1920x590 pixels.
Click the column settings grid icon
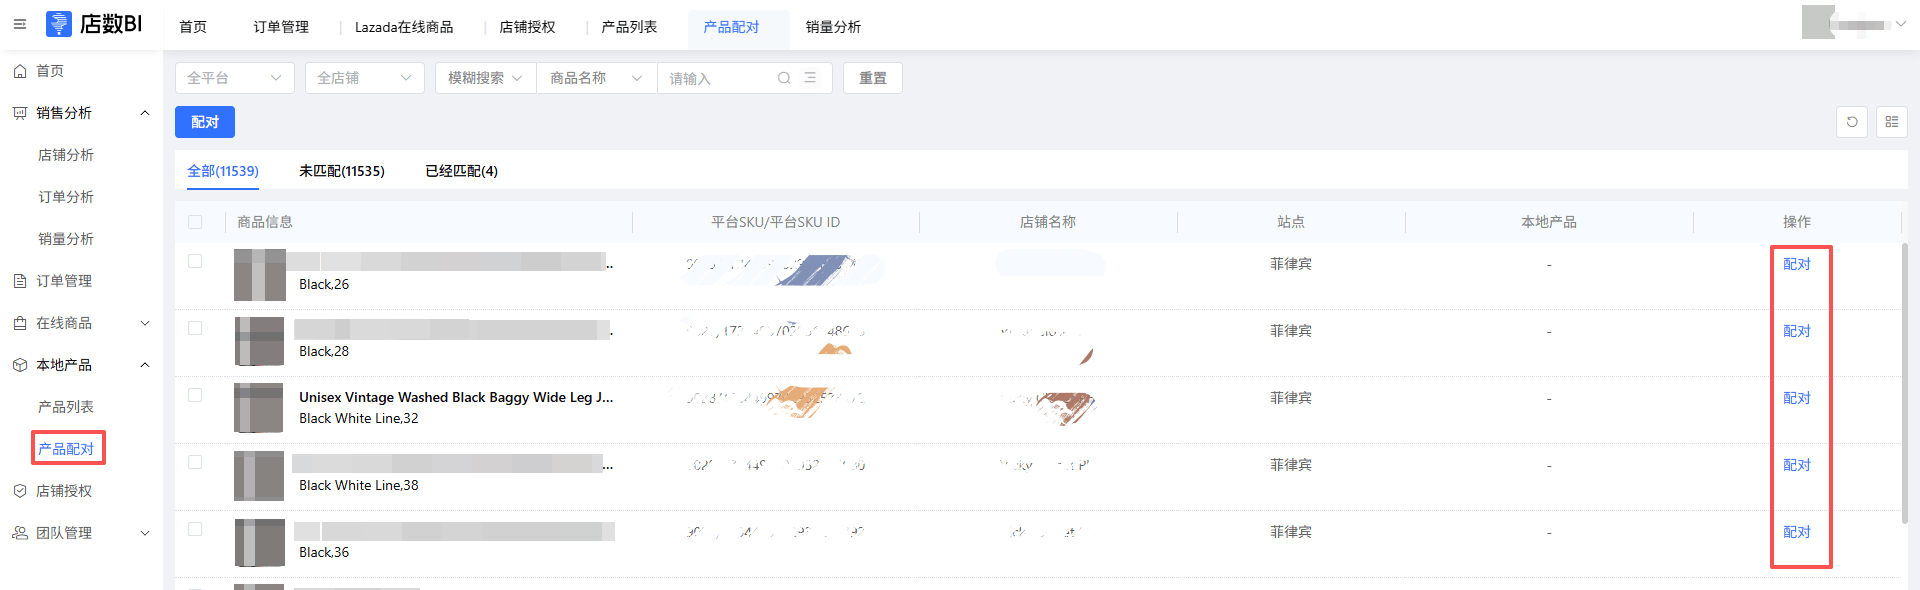pyautogui.click(x=1892, y=122)
